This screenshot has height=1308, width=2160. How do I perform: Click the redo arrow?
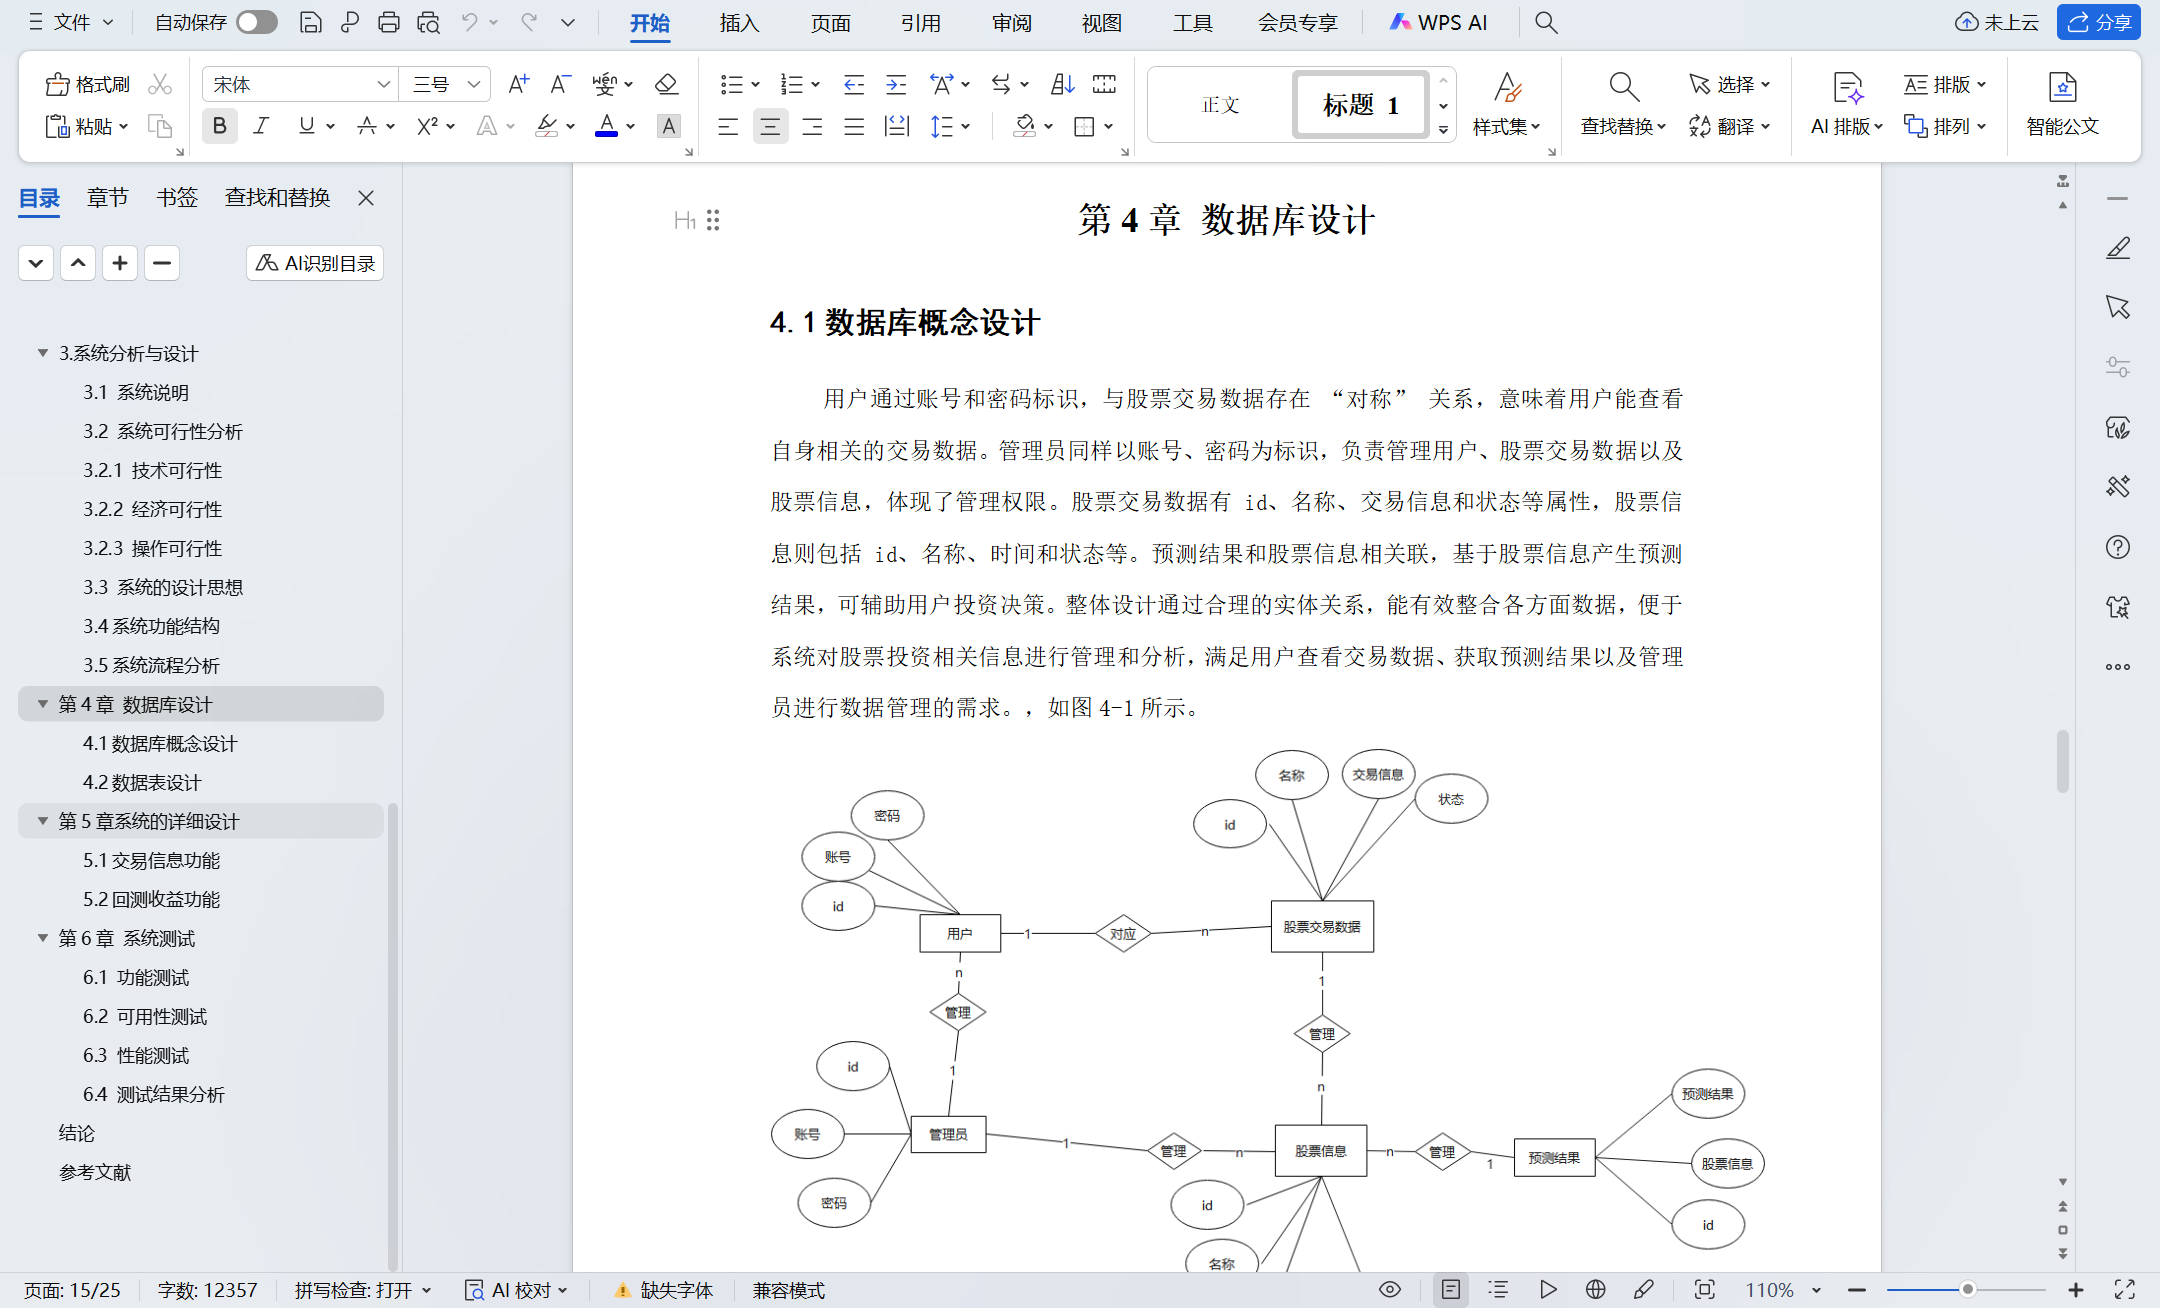point(528,22)
